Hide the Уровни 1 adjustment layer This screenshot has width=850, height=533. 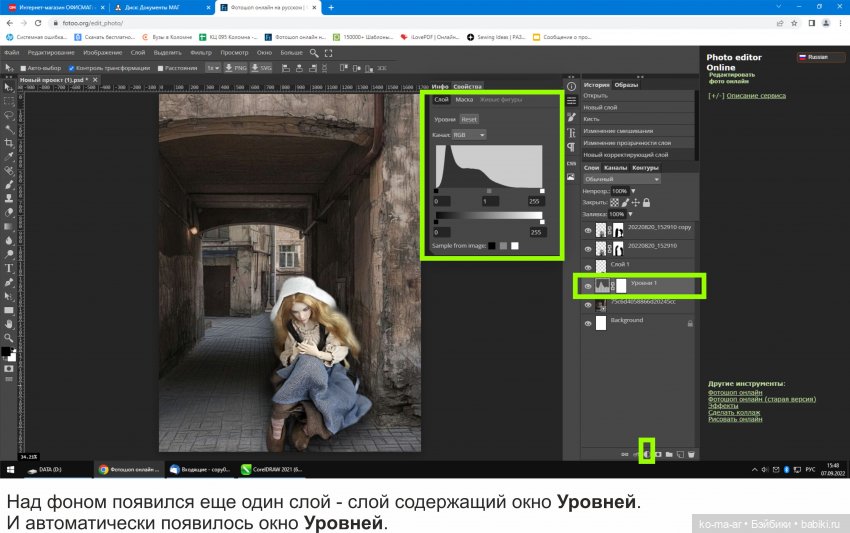coord(588,286)
